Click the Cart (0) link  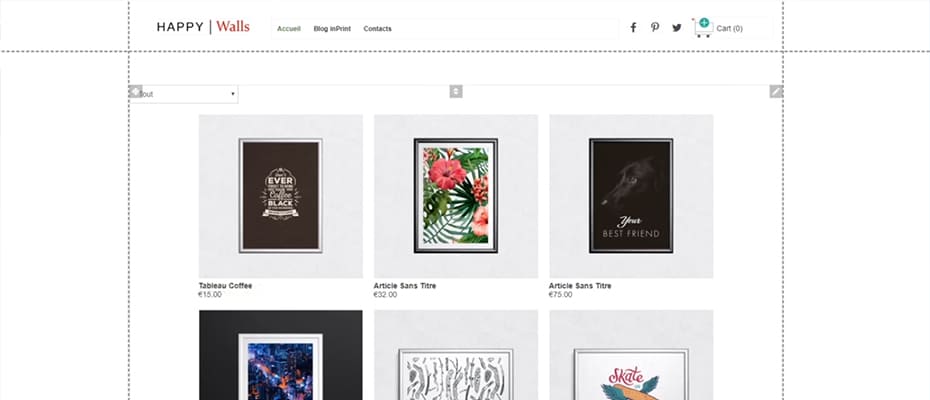[729, 28]
